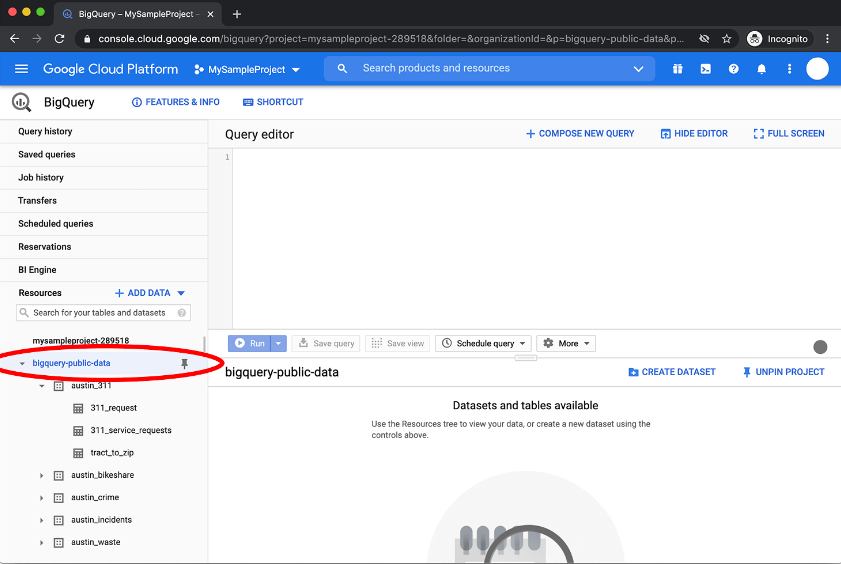Click the dataset icon of austin_bikeshare
This screenshot has height=564, width=841.
pos(59,476)
